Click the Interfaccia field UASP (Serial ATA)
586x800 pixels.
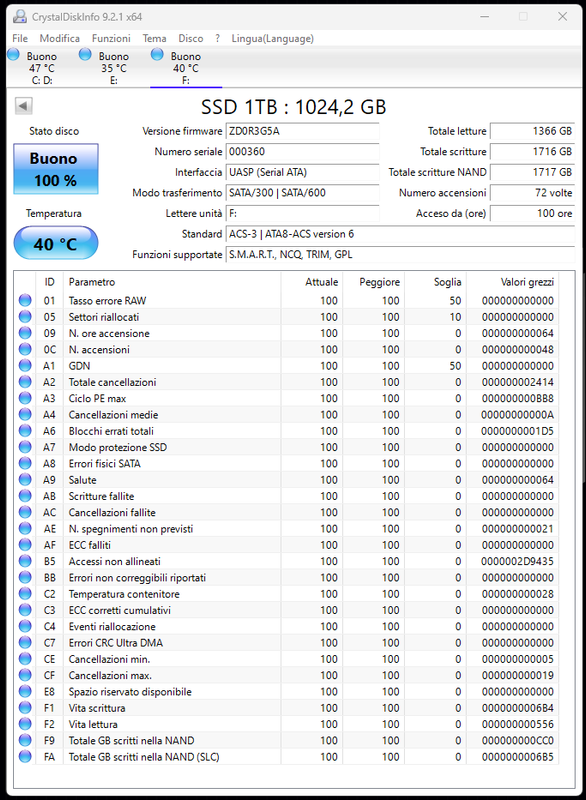pyautogui.click(x=302, y=172)
